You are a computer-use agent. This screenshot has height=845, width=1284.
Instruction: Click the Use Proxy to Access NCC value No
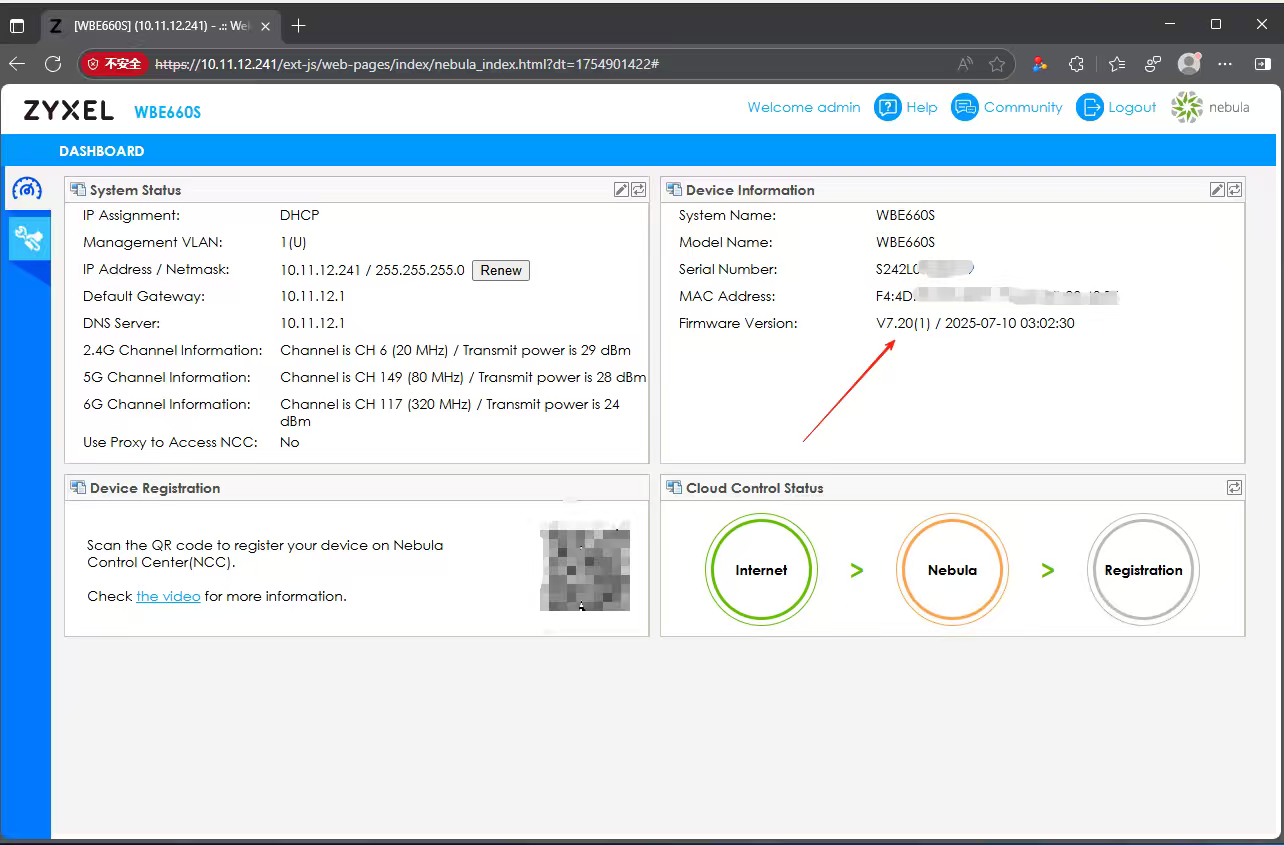coord(290,442)
